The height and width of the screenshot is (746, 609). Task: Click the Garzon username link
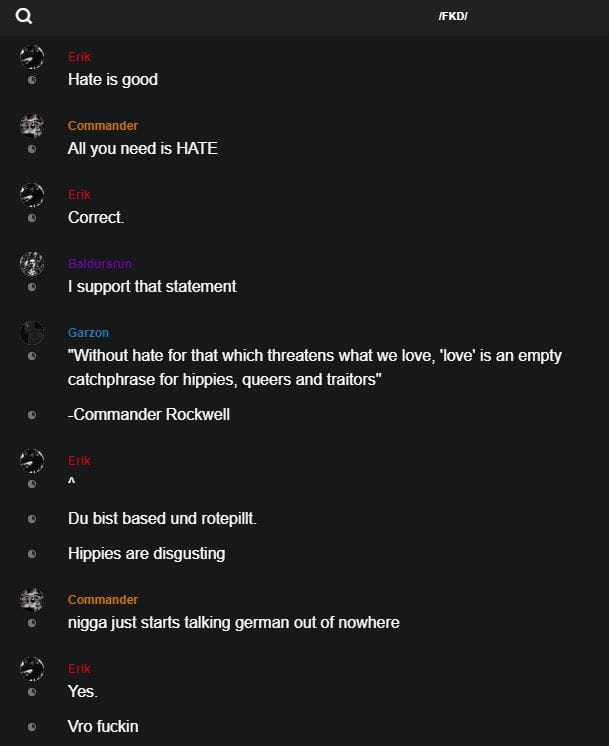[88, 333]
